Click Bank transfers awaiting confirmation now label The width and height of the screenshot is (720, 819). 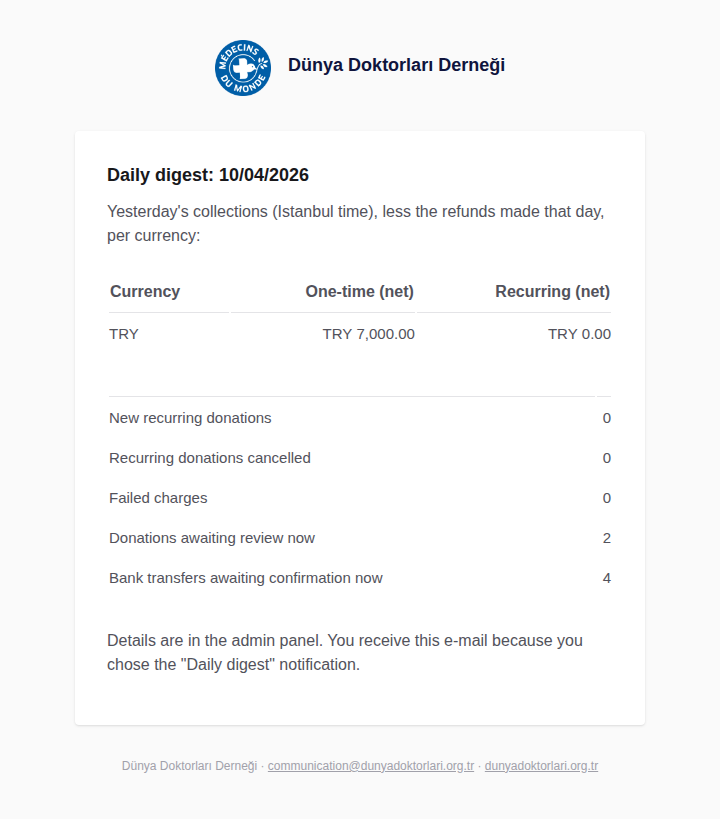246,578
